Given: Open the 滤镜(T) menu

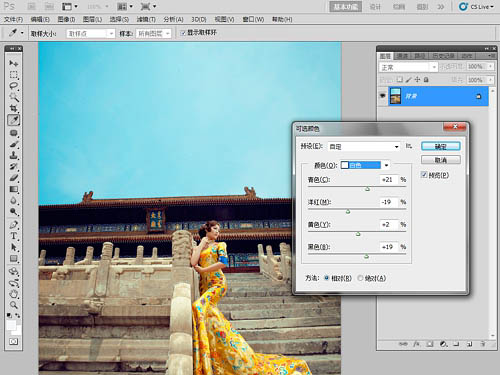Looking at the screenshot, I should [x=146, y=19].
